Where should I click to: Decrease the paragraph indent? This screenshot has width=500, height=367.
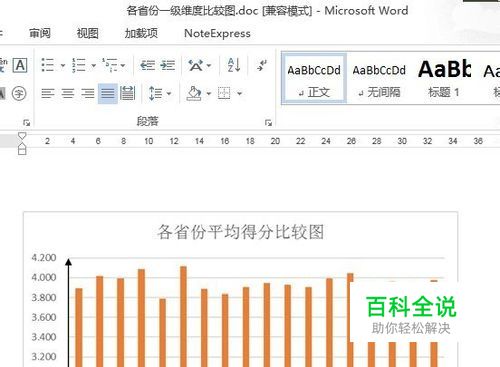coord(147,65)
